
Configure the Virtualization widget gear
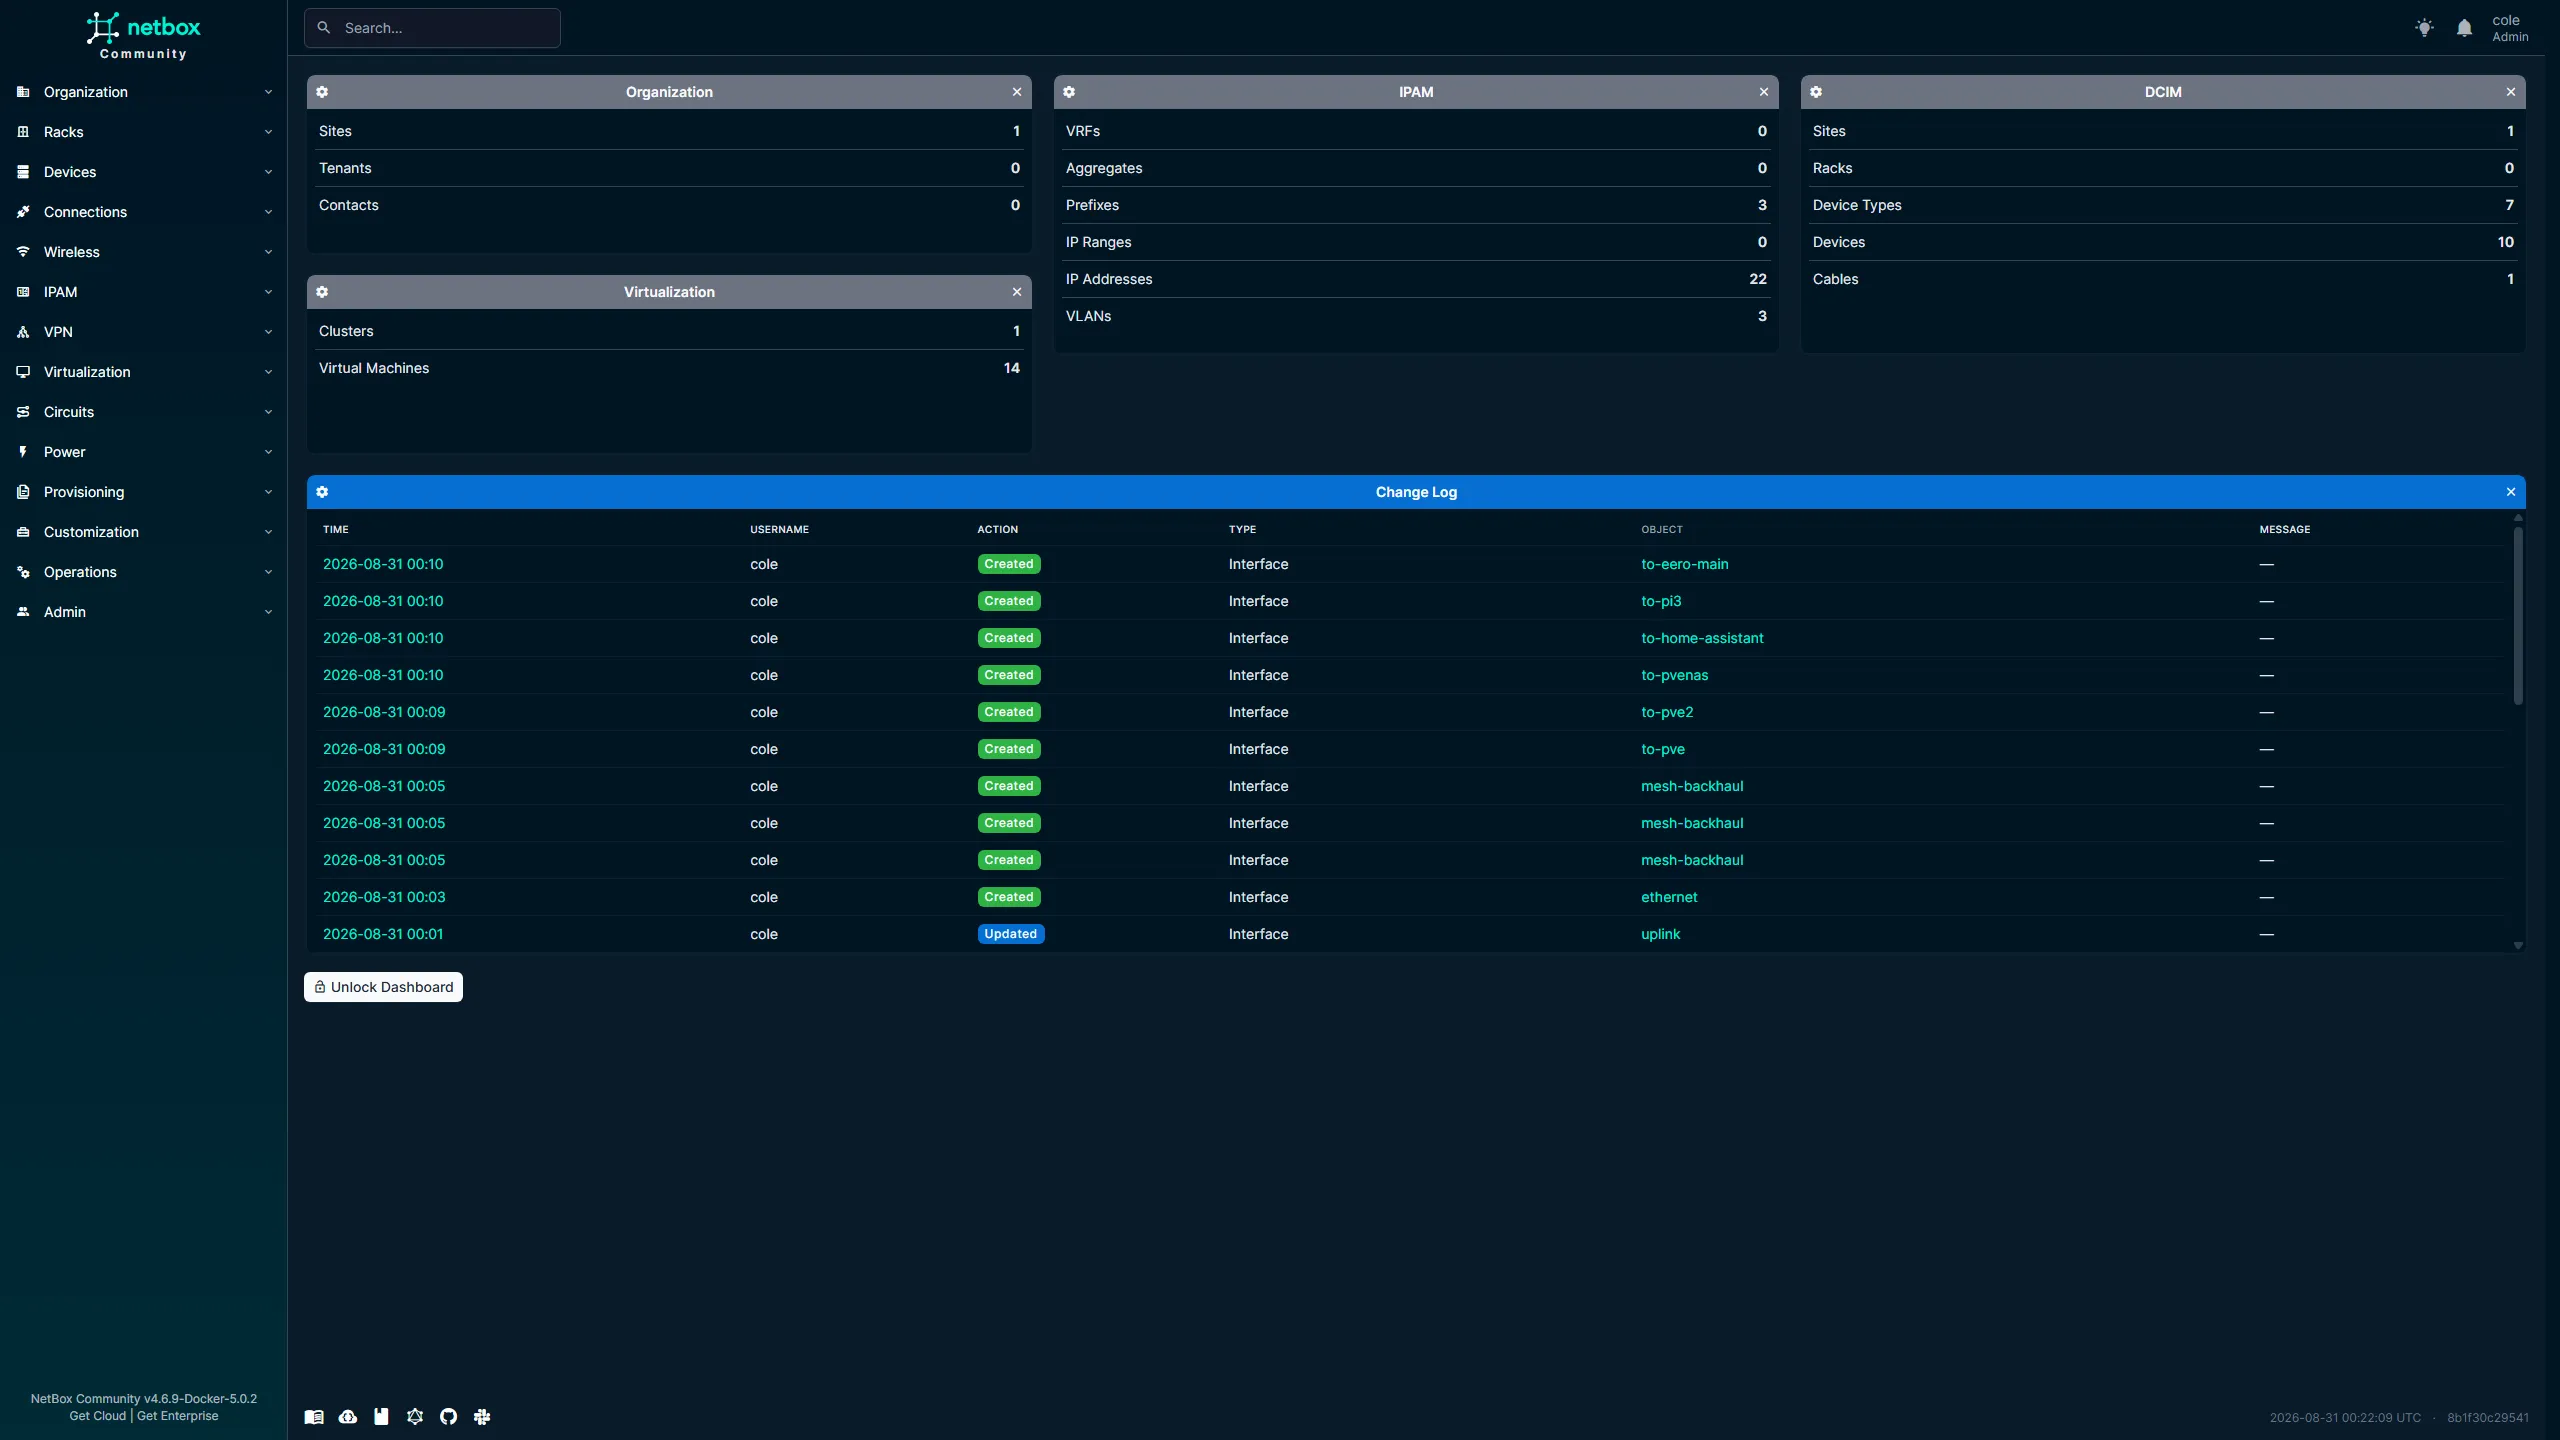(x=322, y=292)
